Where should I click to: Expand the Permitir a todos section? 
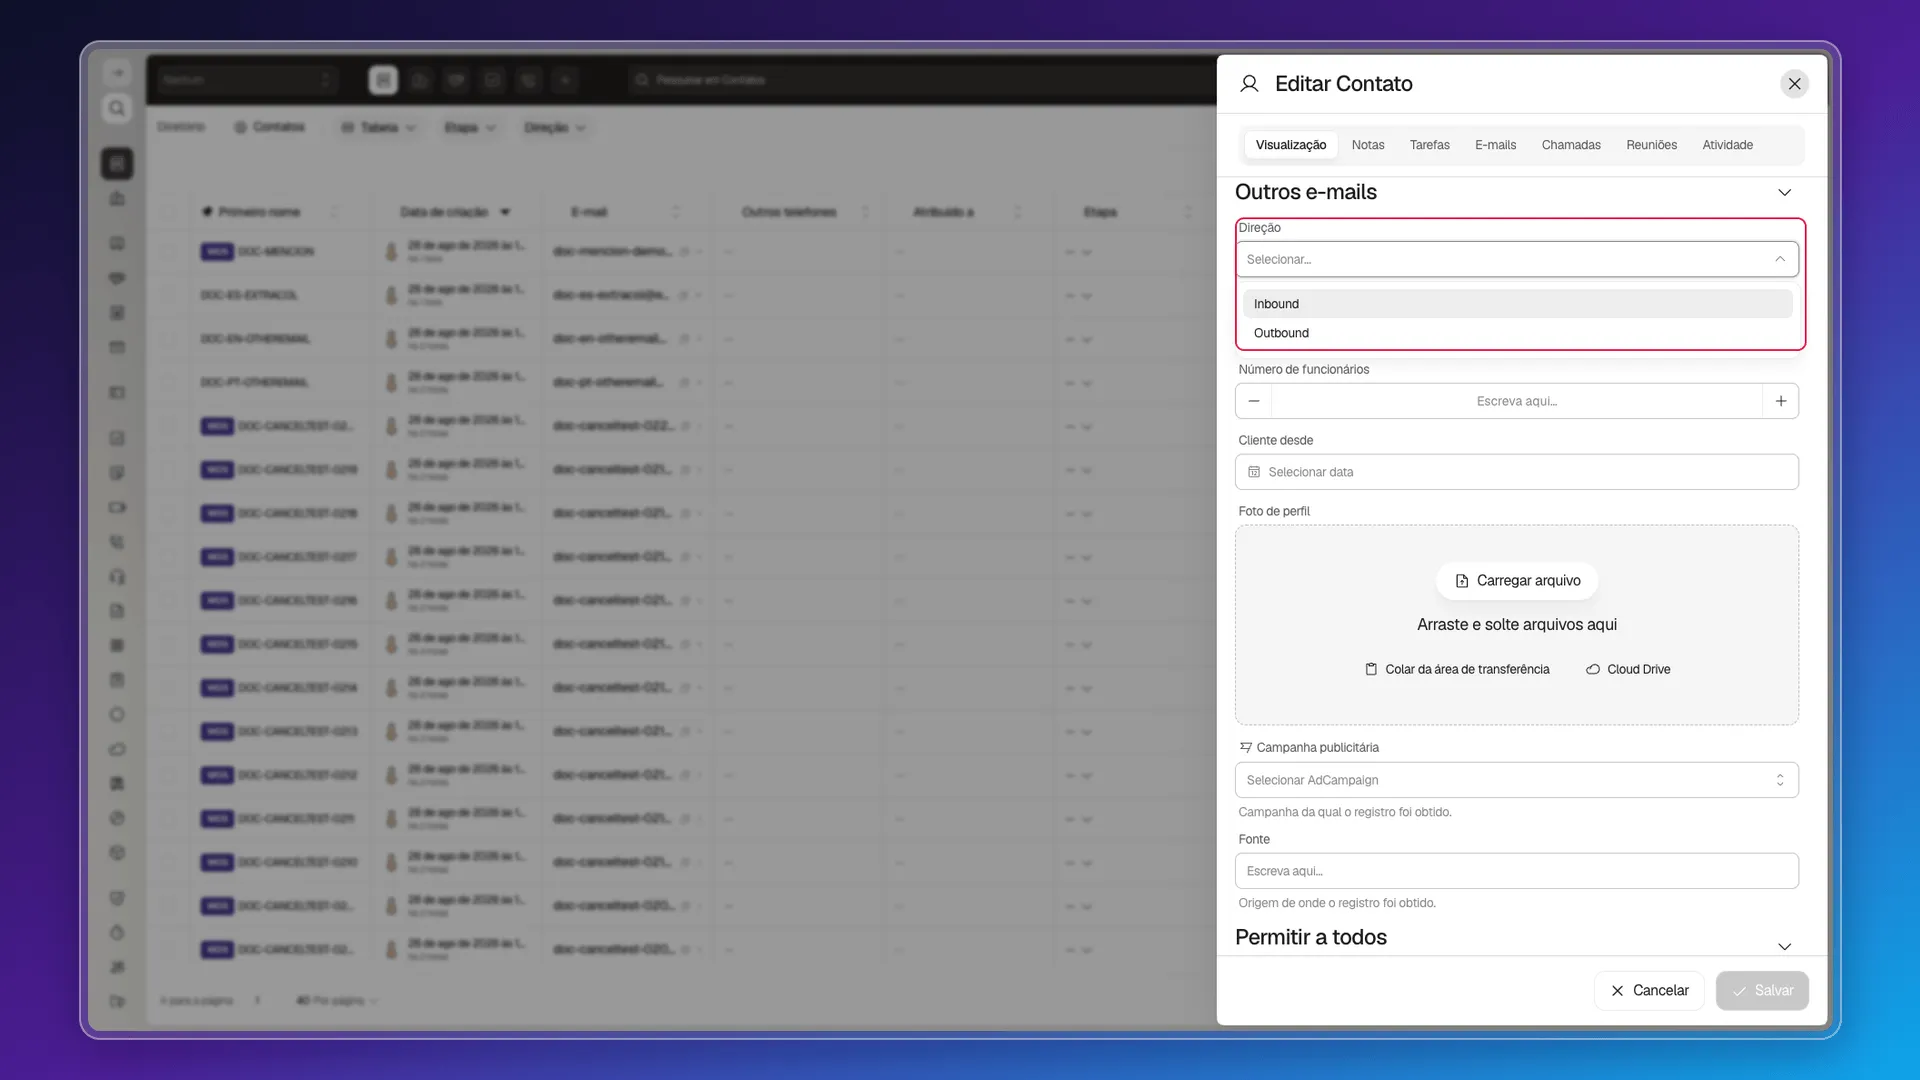click(1784, 946)
